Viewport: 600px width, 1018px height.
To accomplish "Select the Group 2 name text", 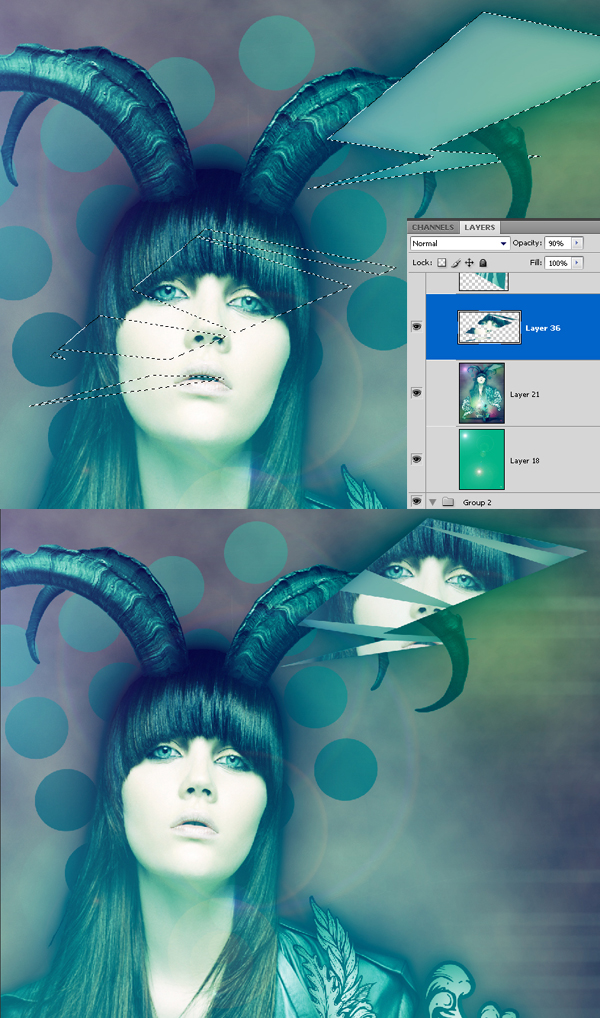I will (476, 503).
